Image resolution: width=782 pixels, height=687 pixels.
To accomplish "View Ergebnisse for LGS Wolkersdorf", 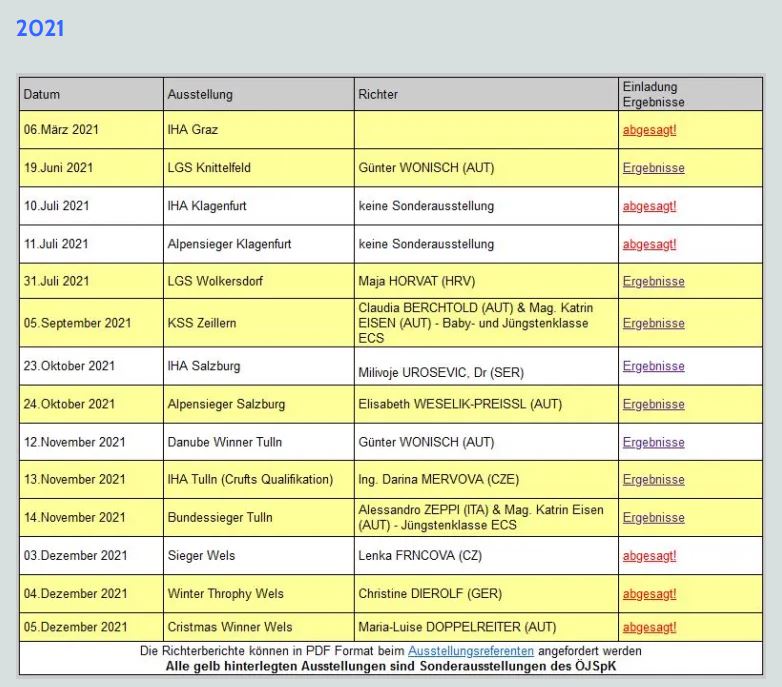I will 653,281.
